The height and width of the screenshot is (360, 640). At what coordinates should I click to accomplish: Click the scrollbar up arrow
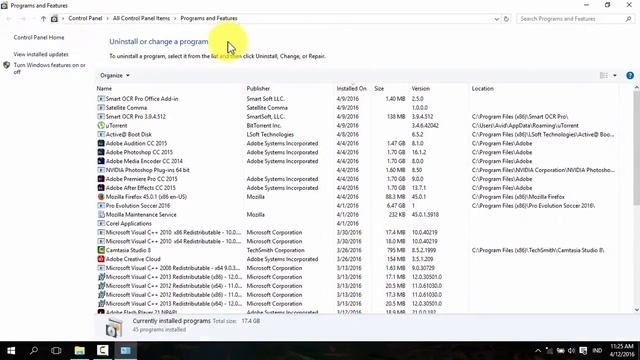(636, 88)
